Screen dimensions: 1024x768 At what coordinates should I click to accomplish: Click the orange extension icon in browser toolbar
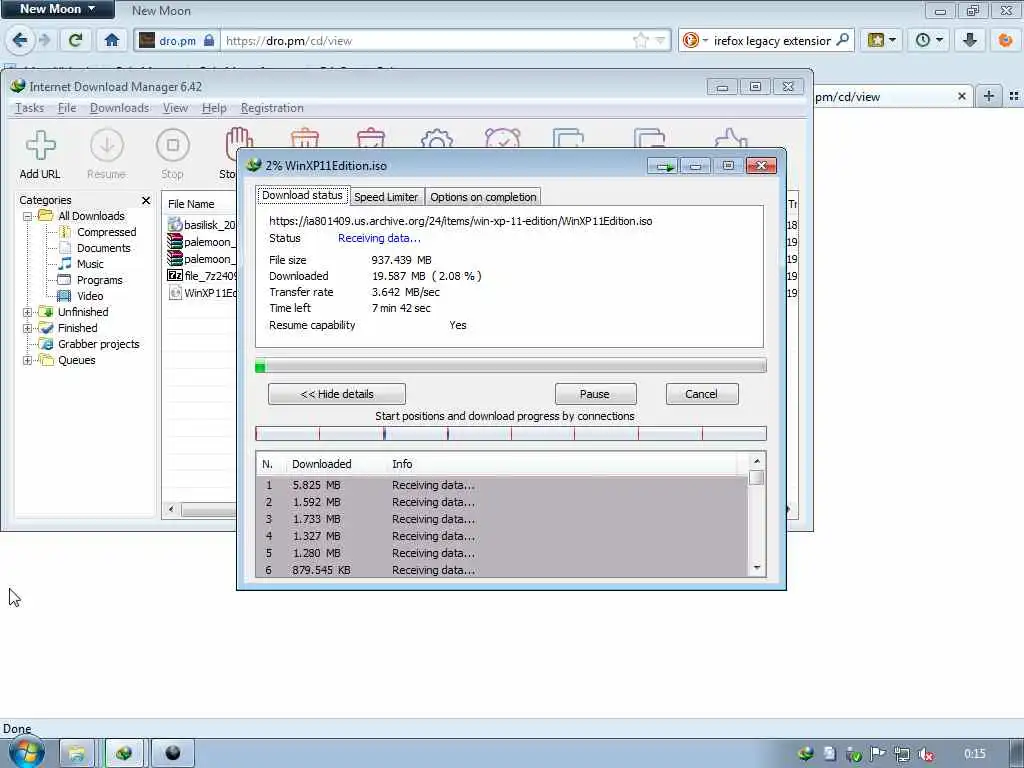pos(1006,40)
